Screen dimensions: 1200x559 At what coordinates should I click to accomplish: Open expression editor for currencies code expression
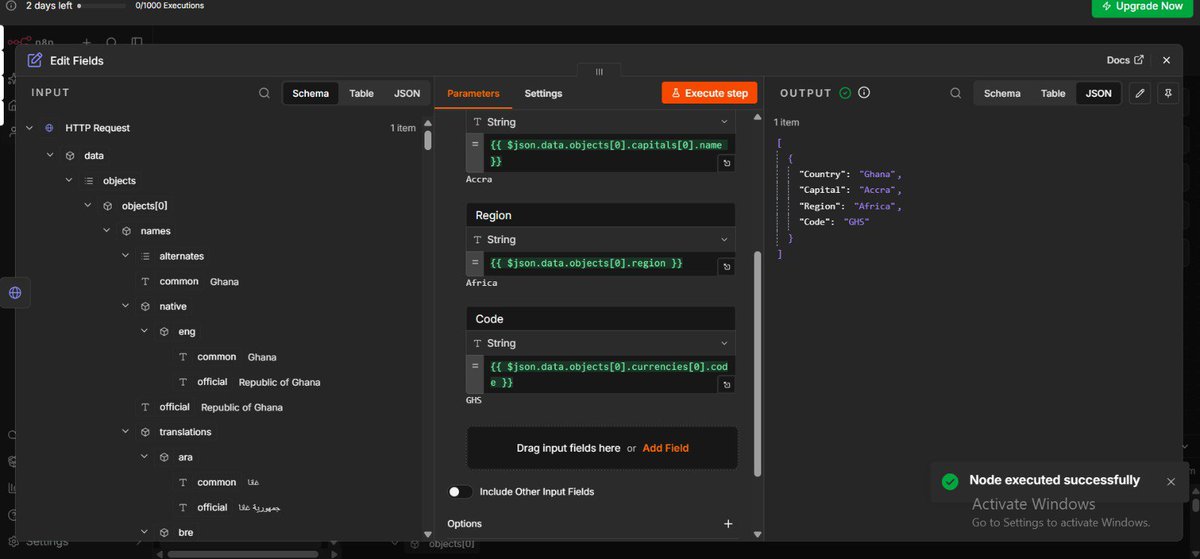(x=727, y=385)
